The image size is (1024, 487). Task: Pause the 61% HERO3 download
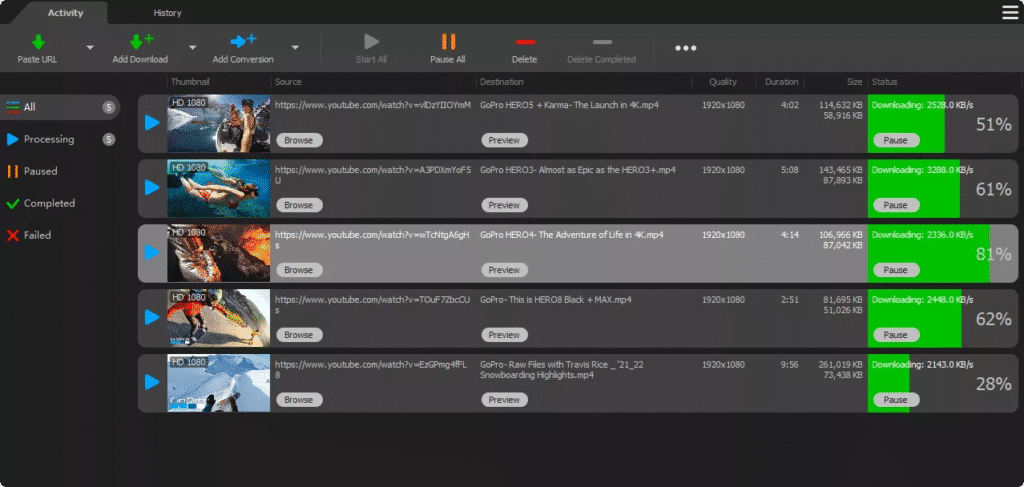pos(896,205)
